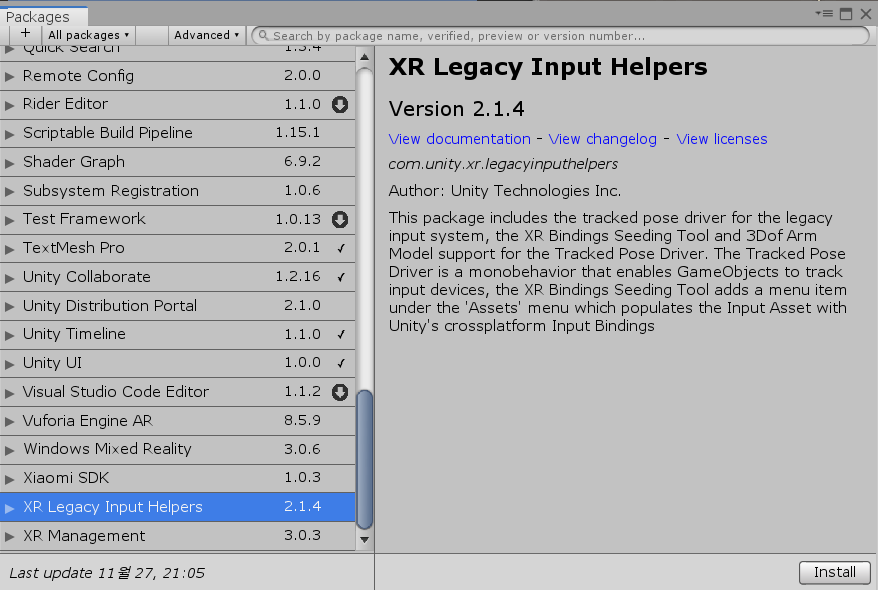The image size is (878, 590).
Task: Select the Shader Graph package
Action: [x=178, y=162]
